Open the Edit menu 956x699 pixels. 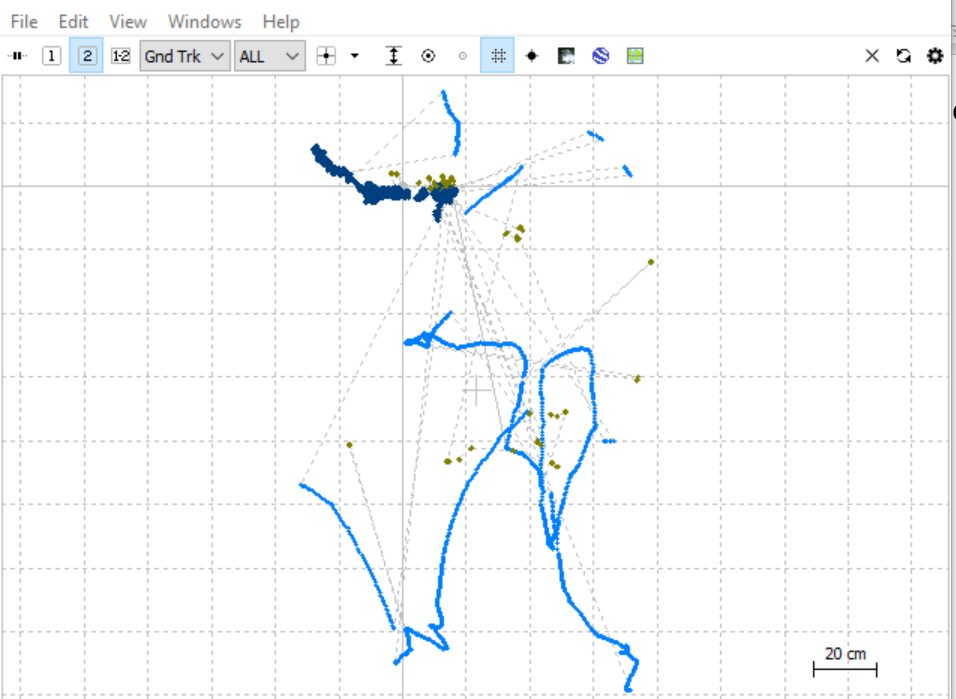(73, 22)
